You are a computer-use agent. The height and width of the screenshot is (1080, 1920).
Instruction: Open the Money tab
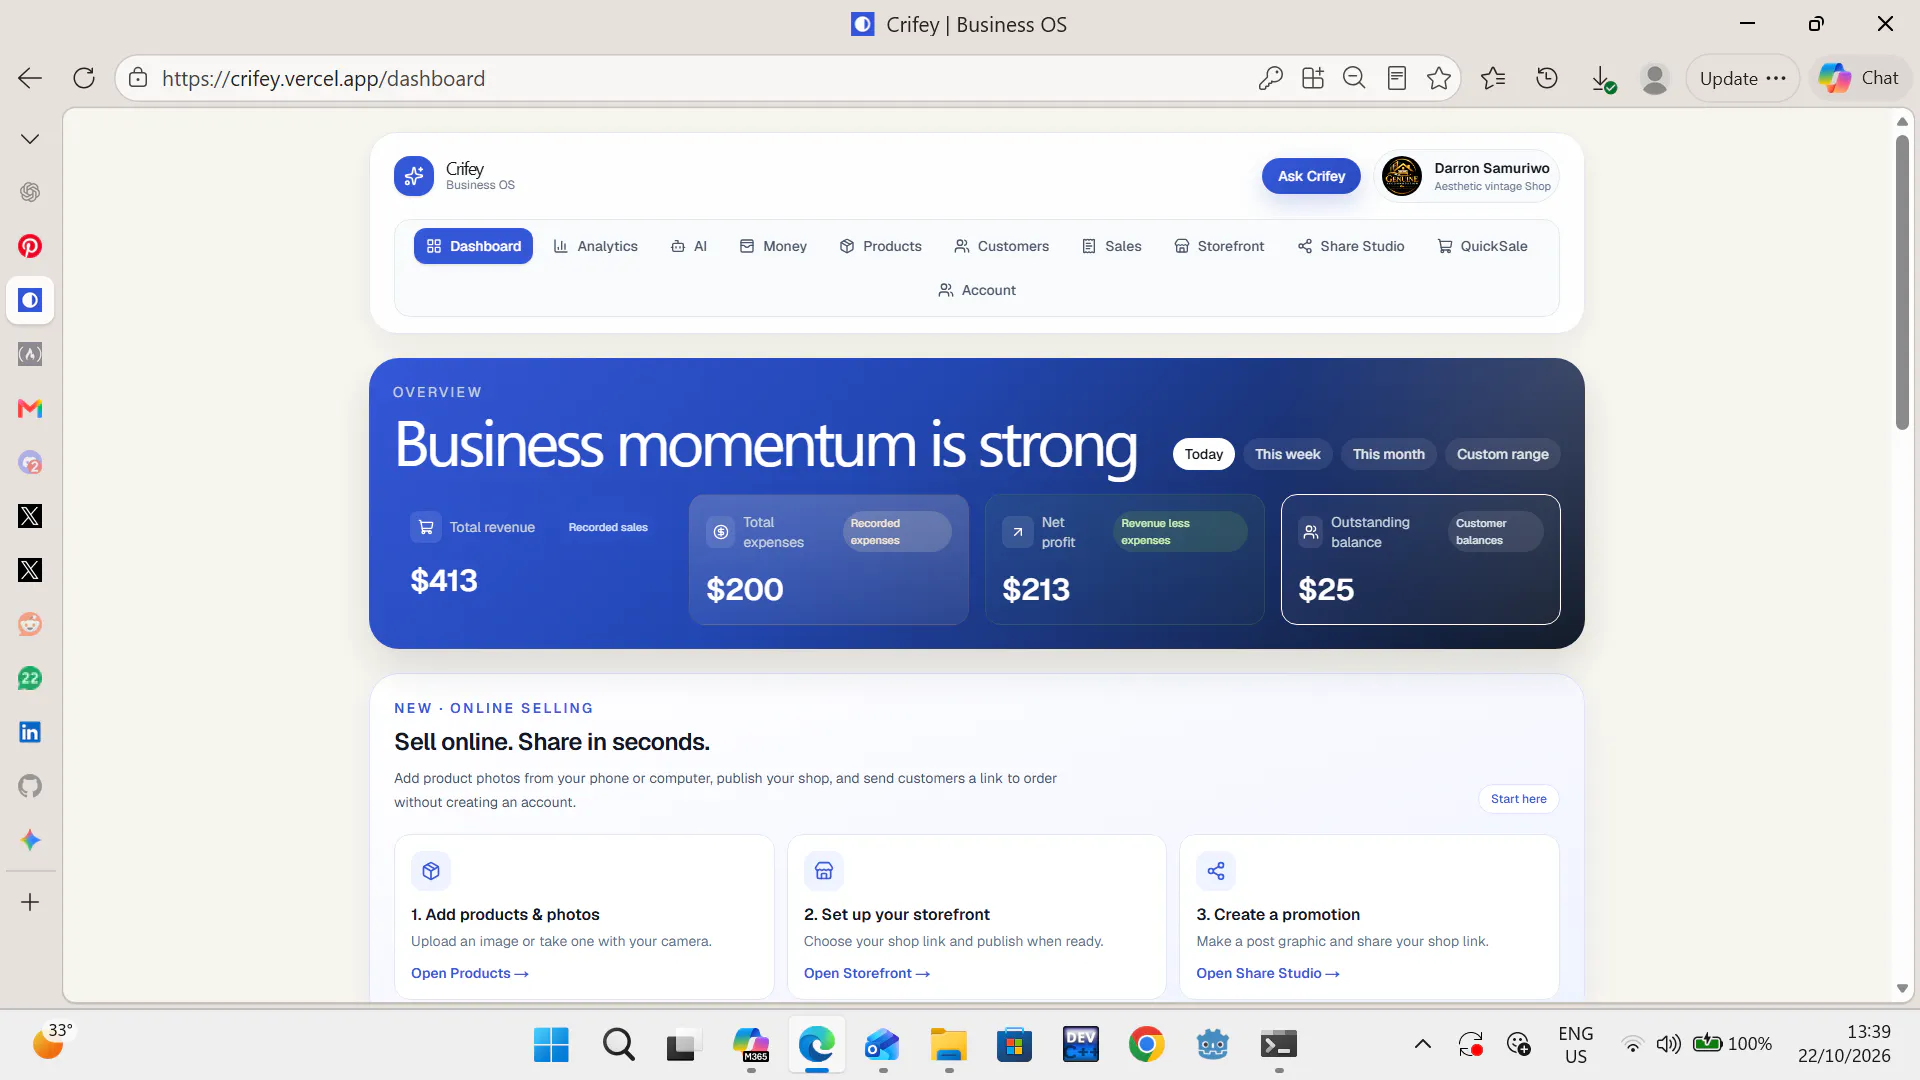pyautogui.click(x=773, y=246)
